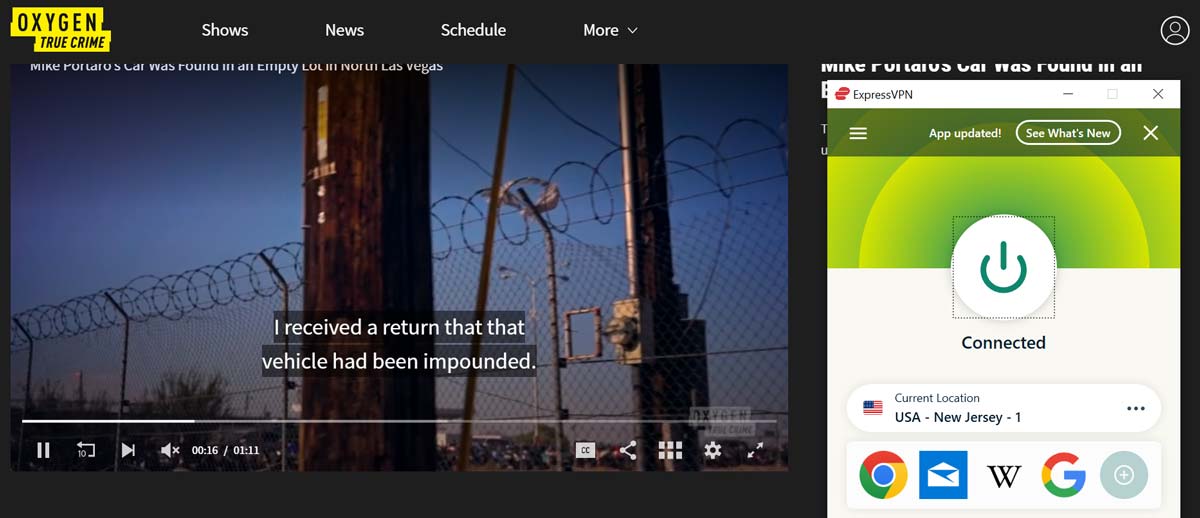Toggle the ExpressVPN power button

click(1003, 267)
